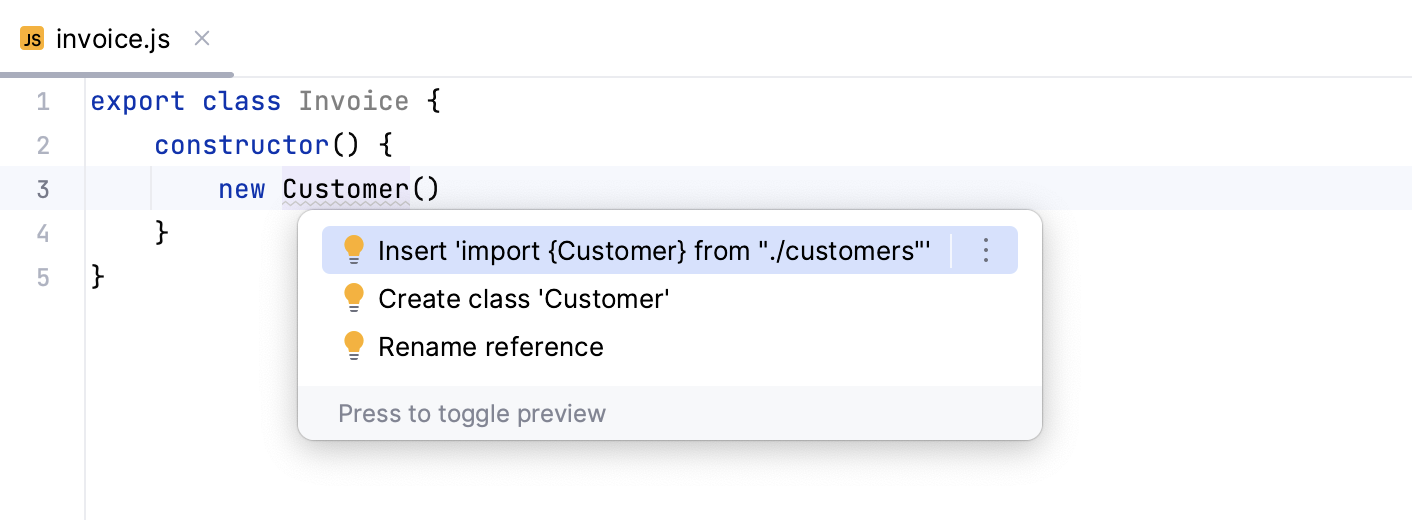This screenshot has height=520, width=1412.
Task: Click the underlined Customer reference in code
Action: pos(346,189)
